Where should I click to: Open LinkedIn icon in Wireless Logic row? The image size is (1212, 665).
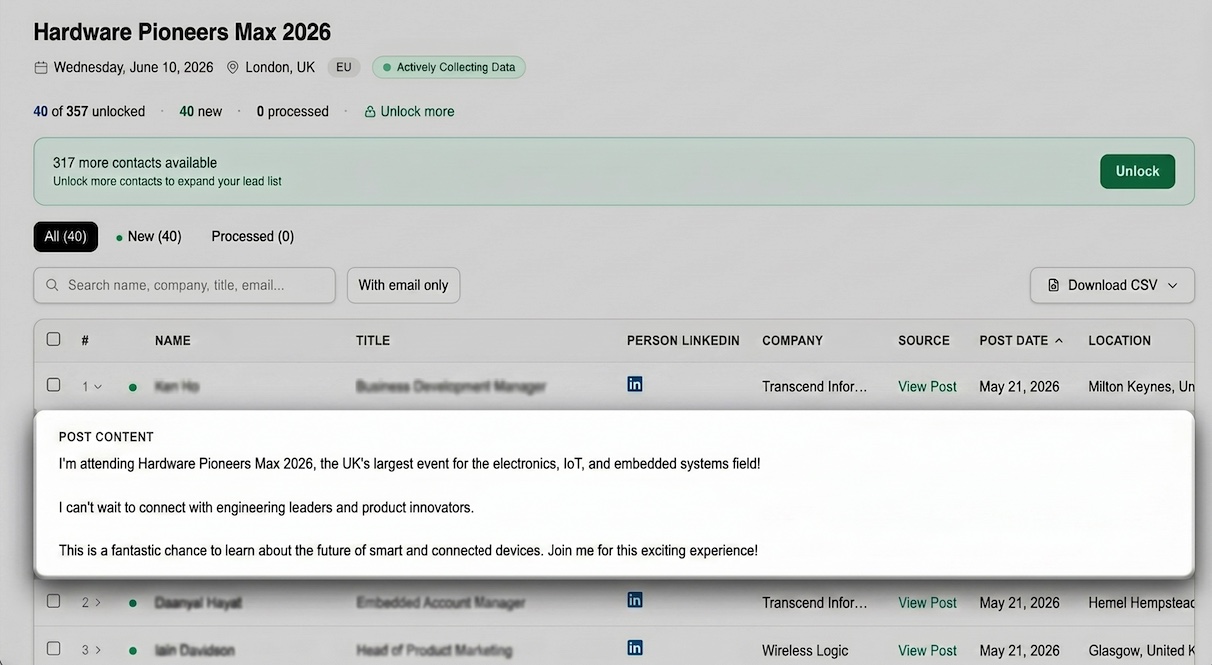click(635, 647)
